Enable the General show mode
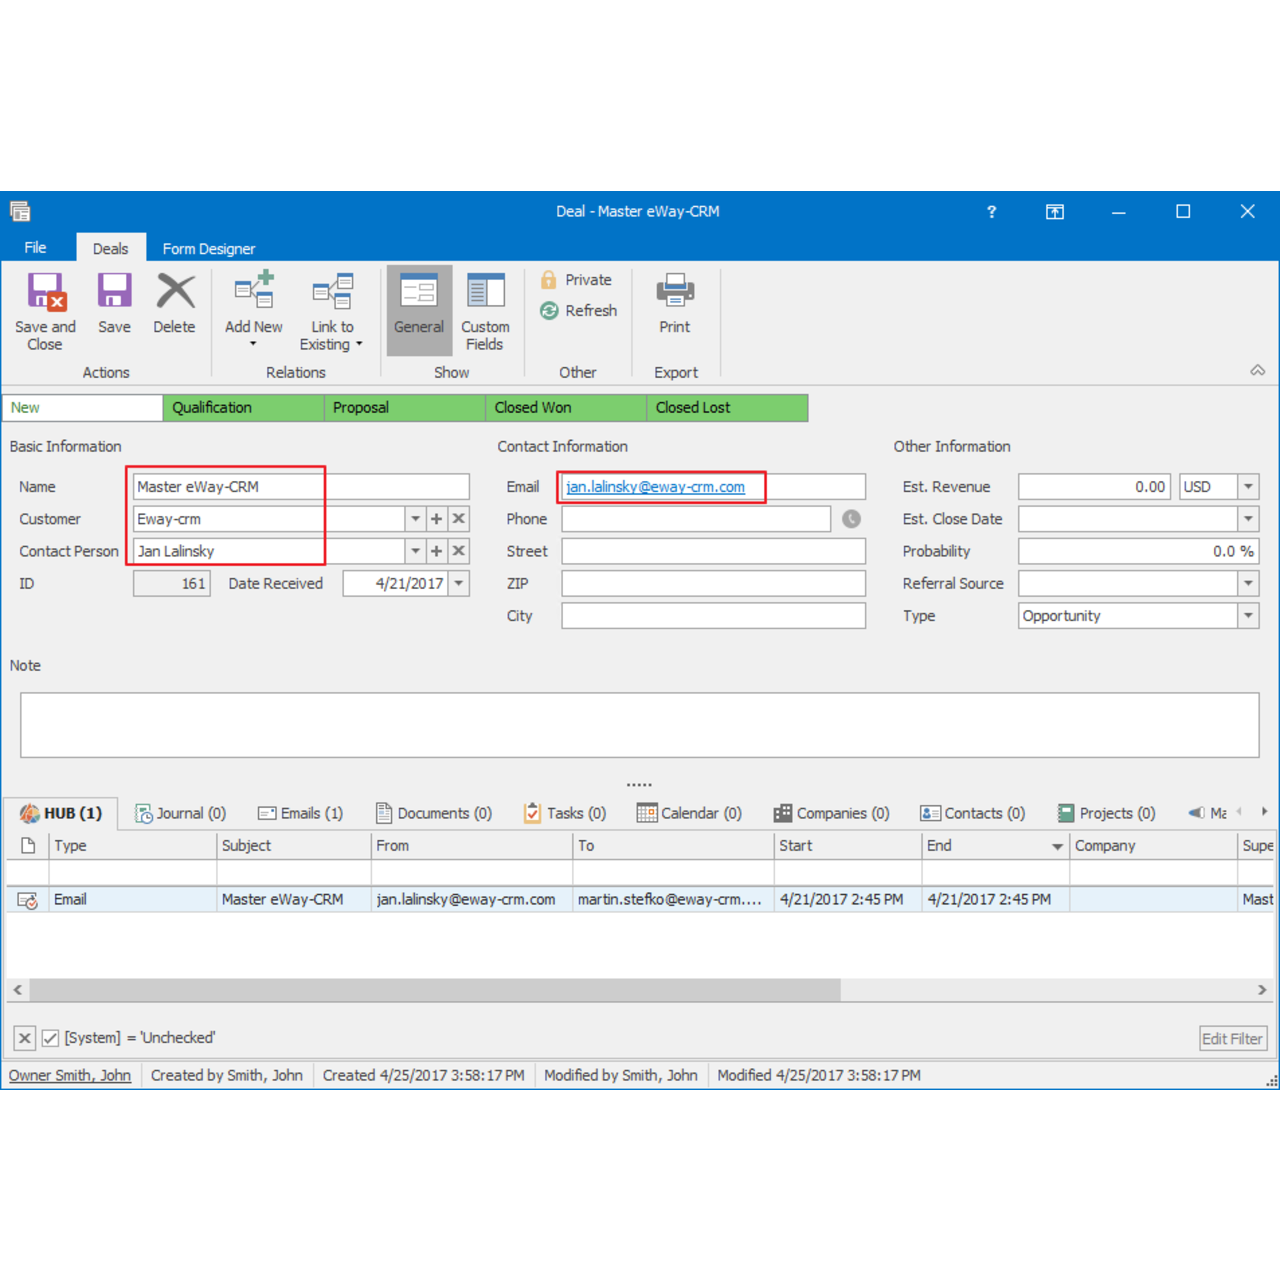The image size is (1280, 1280). pos(418,310)
